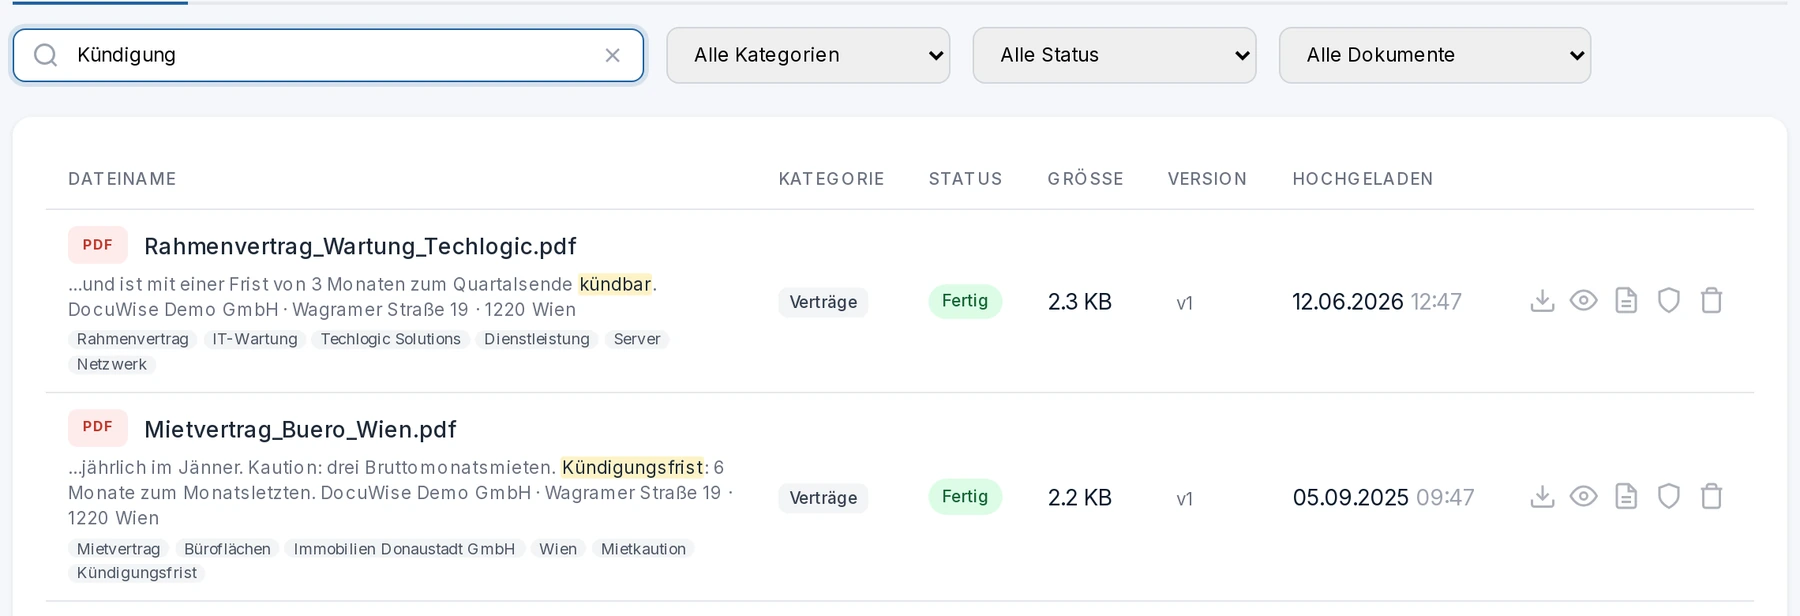The height and width of the screenshot is (616, 1800).
Task: Click Wien tag
Action: coord(558,549)
